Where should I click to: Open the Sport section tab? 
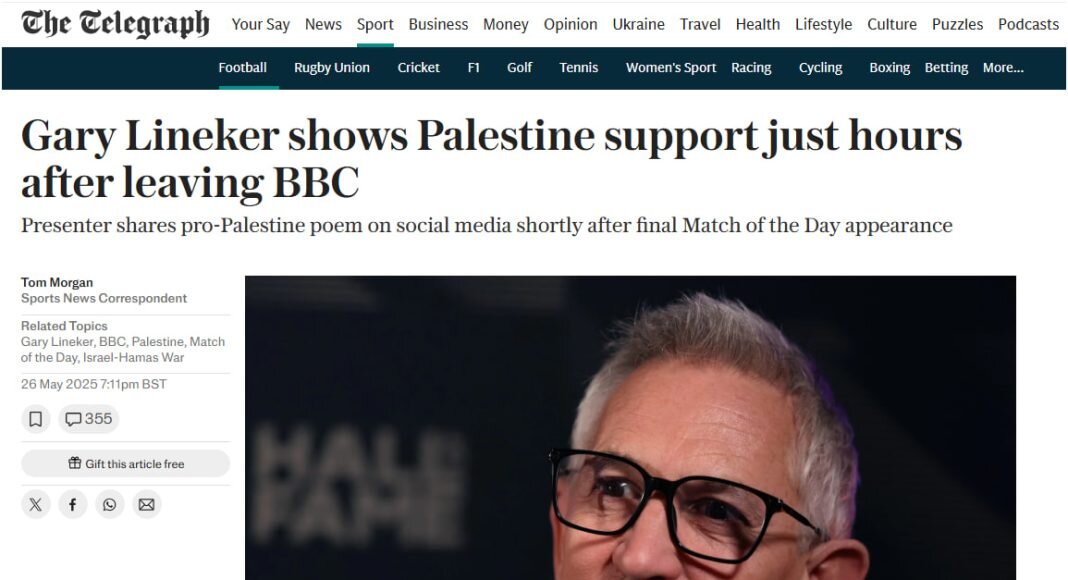pos(375,25)
